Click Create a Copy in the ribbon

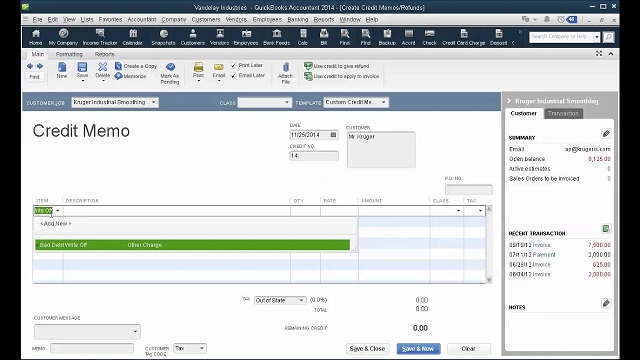(x=136, y=66)
